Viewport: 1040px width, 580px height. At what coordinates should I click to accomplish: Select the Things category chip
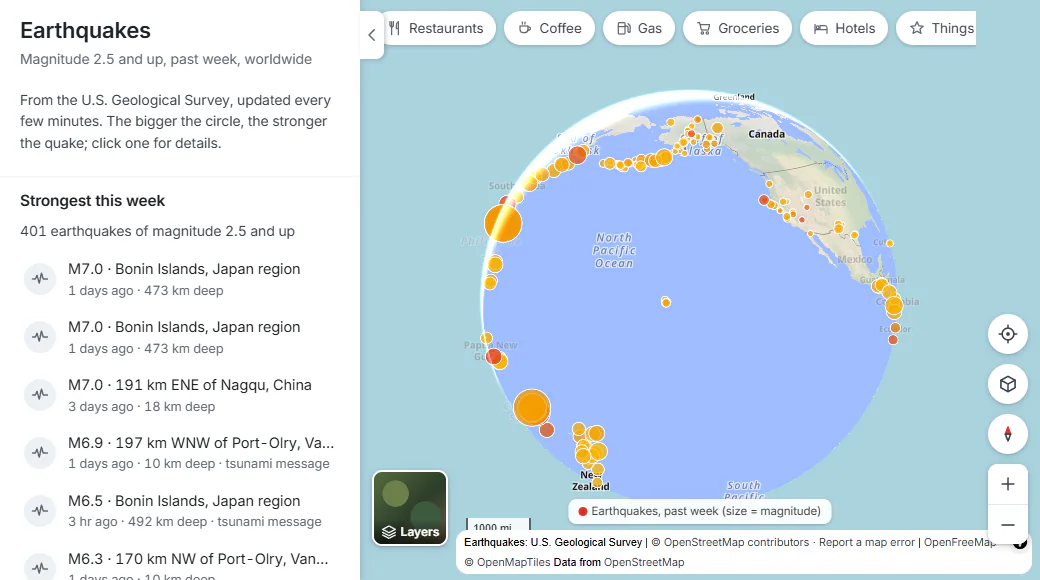point(937,29)
